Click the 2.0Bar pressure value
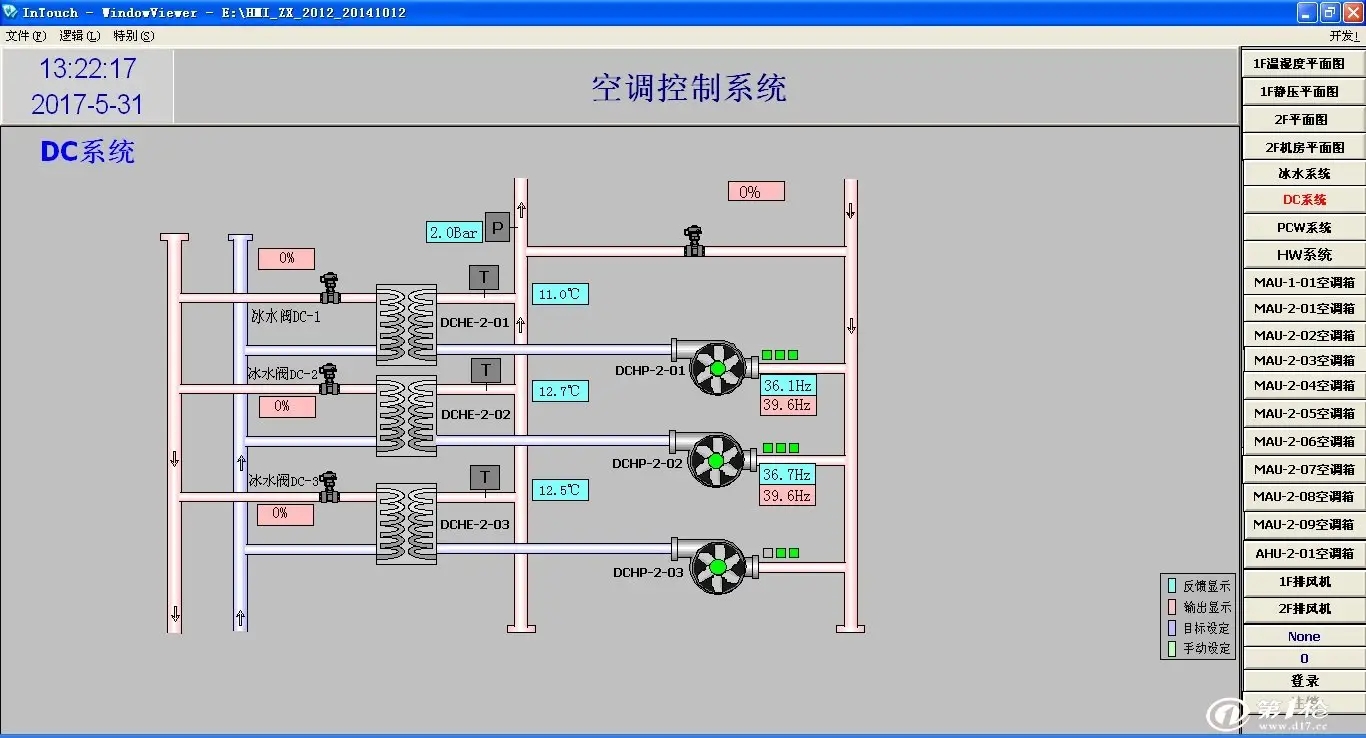The width and height of the screenshot is (1366, 738). (454, 232)
